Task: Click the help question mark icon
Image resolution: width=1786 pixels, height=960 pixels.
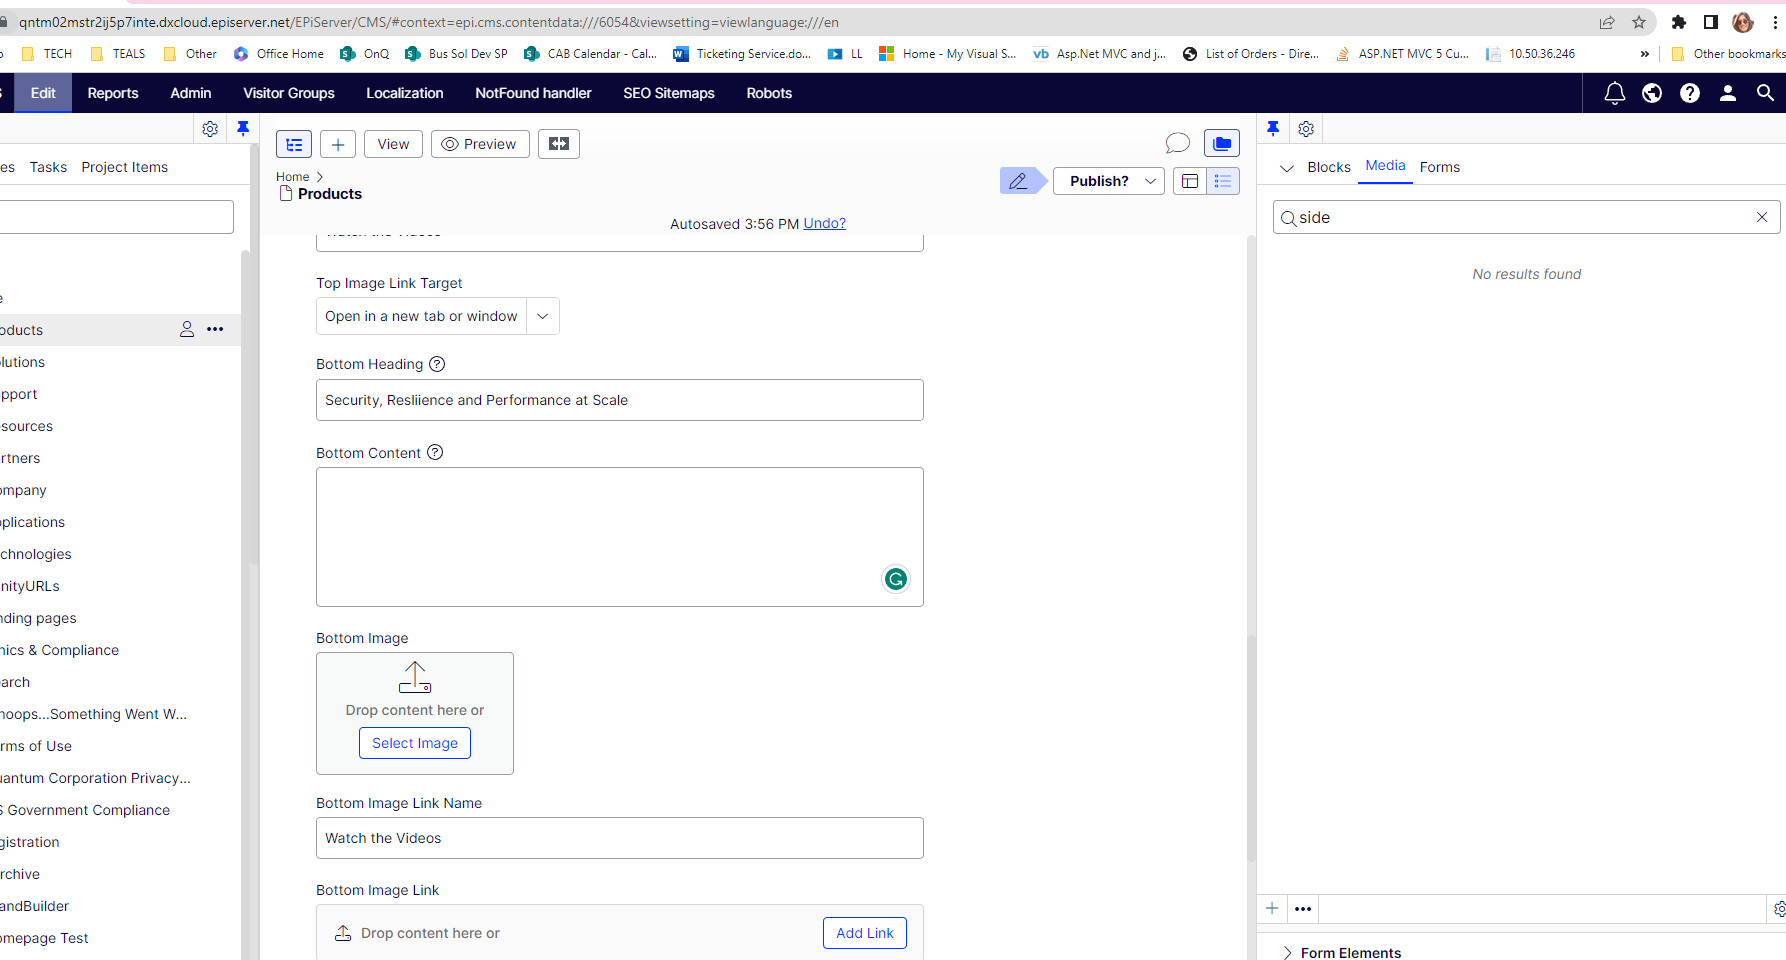Action: [1690, 93]
